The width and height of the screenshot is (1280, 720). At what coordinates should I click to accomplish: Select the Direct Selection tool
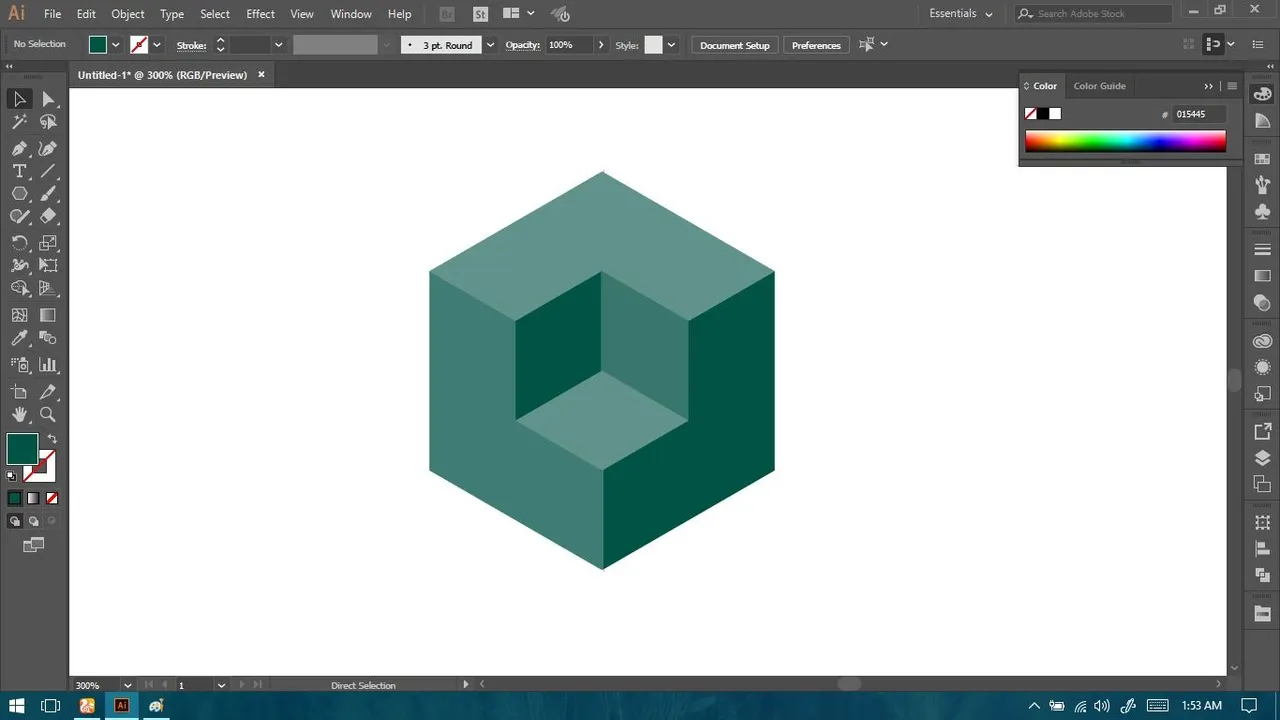coord(48,99)
